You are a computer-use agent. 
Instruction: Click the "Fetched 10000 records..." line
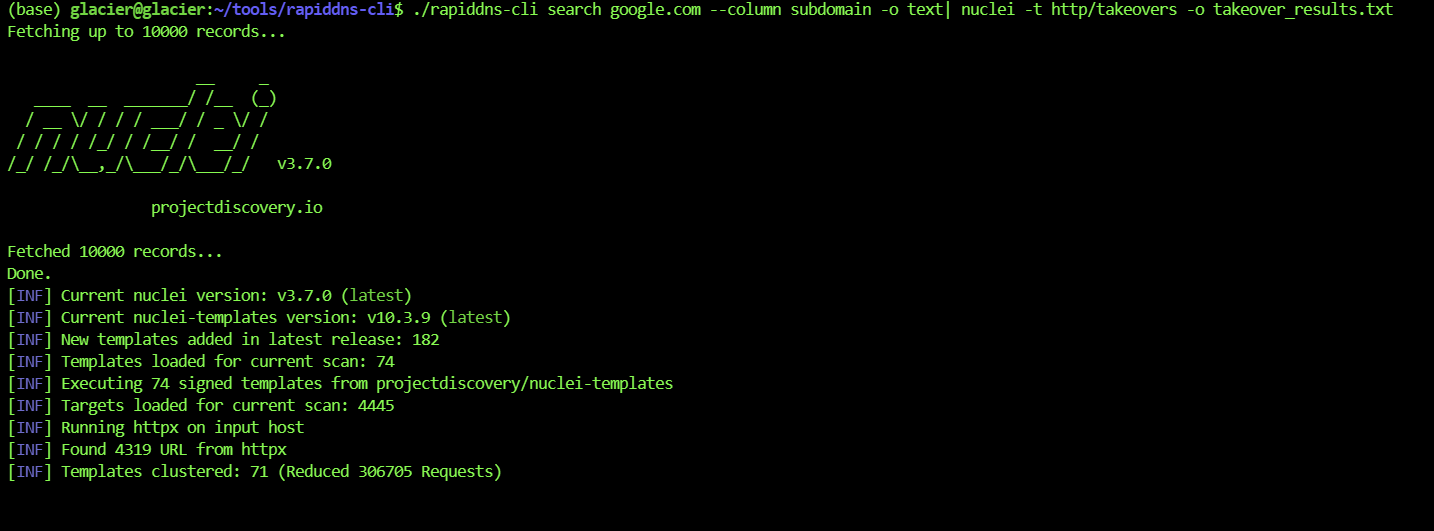pos(115,252)
